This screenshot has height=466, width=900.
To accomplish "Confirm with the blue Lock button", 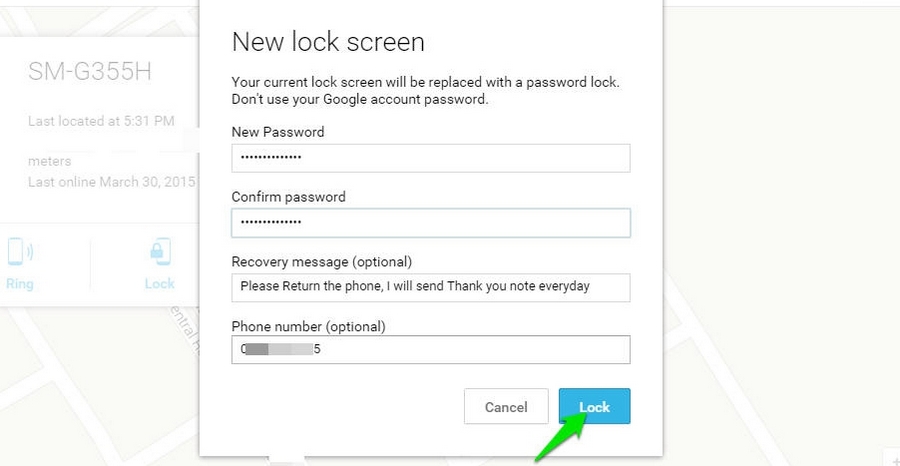I will click(x=595, y=406).
